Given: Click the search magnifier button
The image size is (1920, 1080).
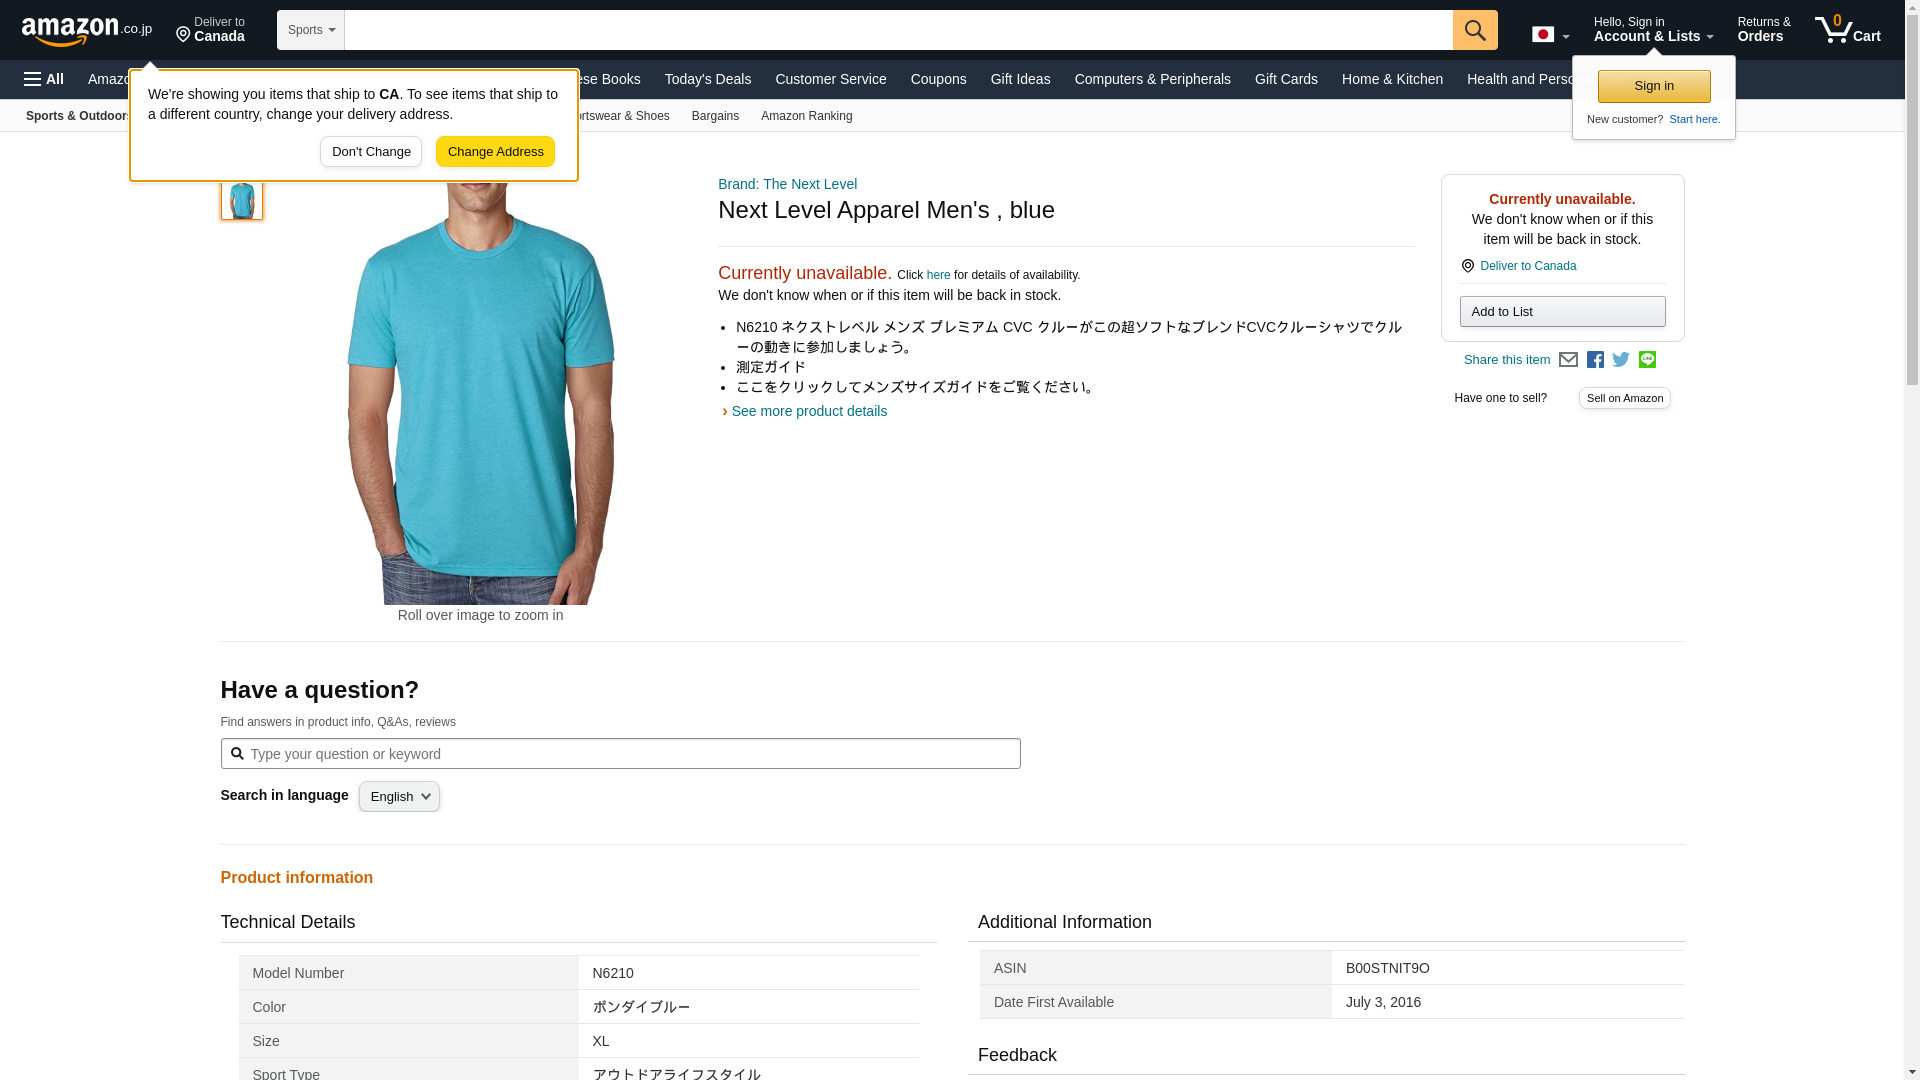Looking at the screenshot, I should (1474, 30).
